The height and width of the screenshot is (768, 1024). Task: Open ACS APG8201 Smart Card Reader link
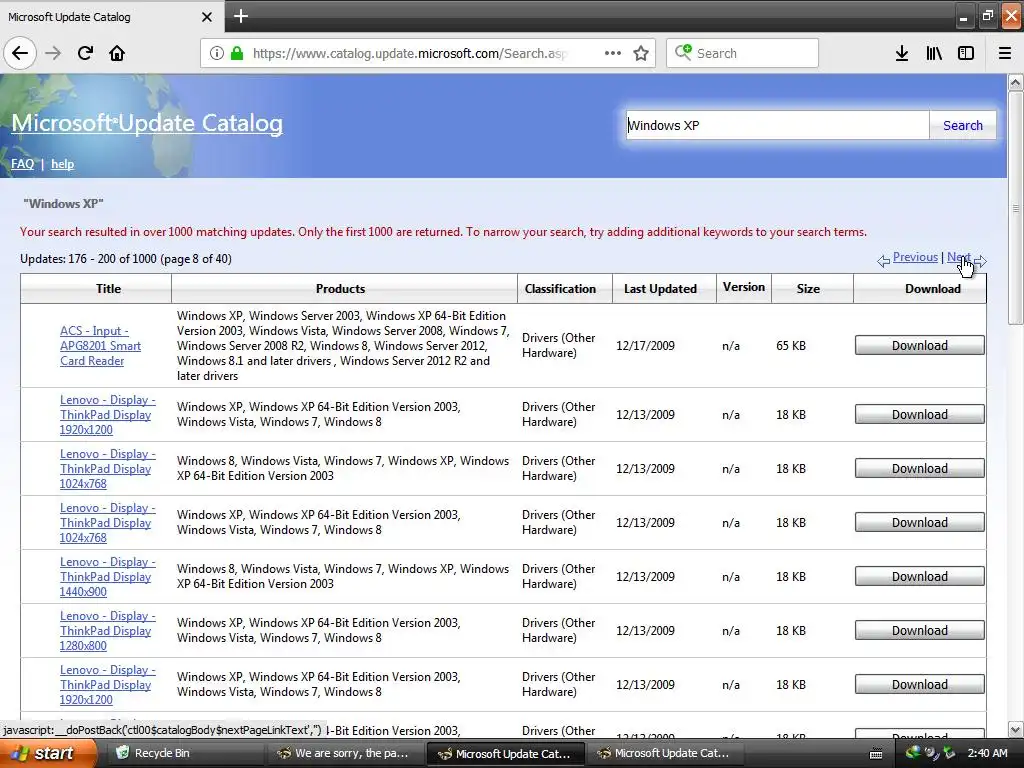point(101,345)
